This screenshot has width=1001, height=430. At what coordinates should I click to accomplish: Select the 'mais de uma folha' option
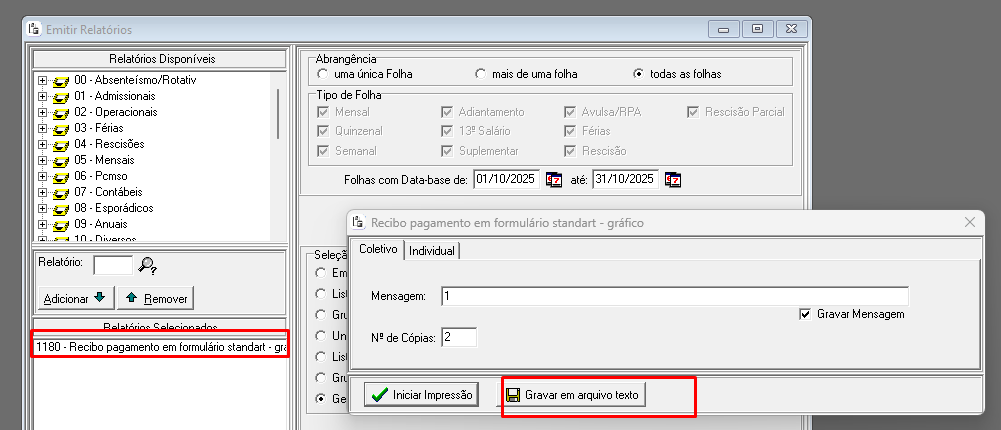pos(481,74)
